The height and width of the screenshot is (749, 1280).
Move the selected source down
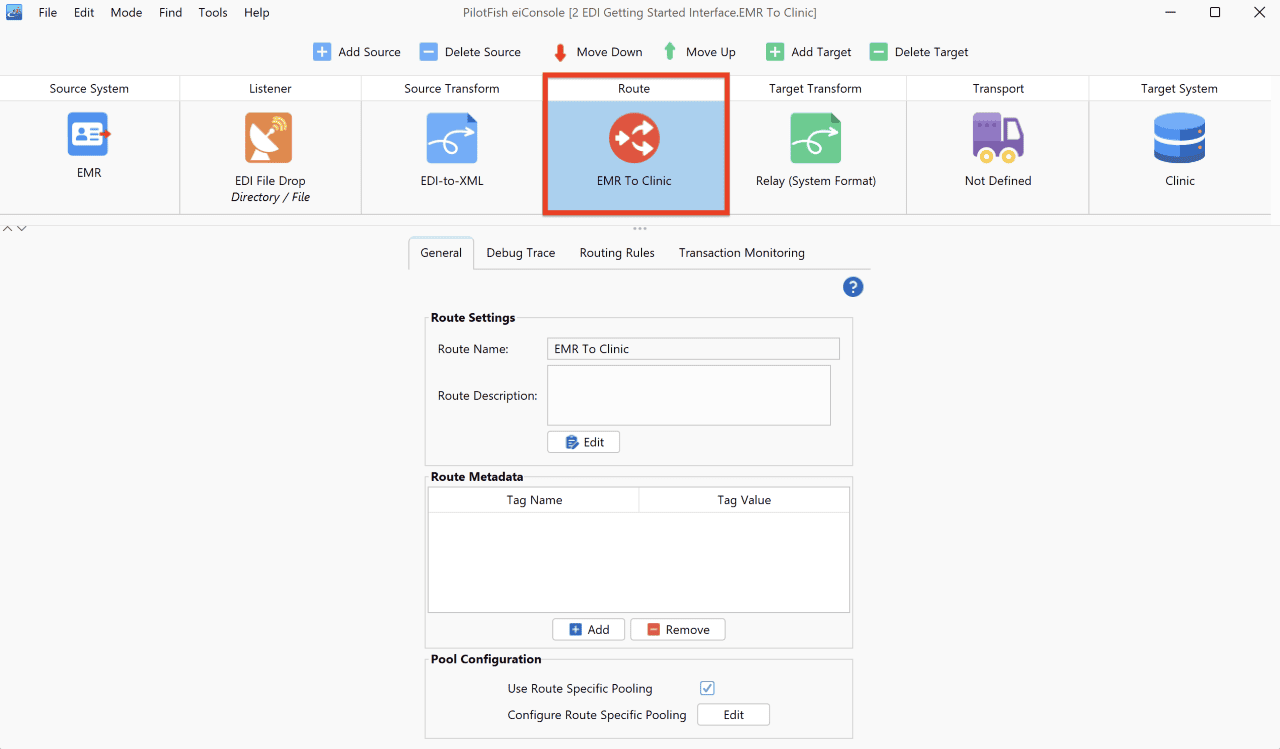(x=597, y=52)
